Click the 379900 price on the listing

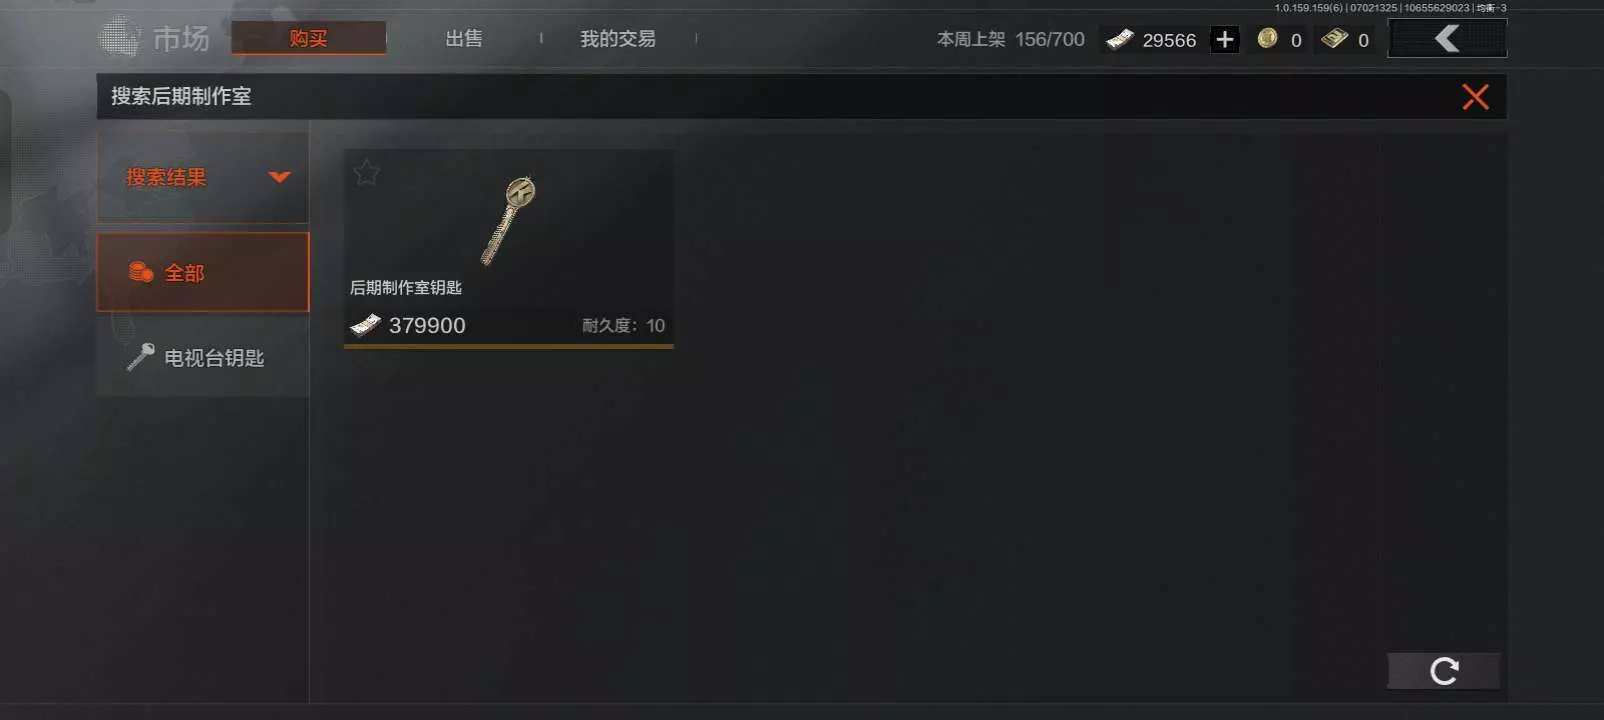(x=427, y=325)
